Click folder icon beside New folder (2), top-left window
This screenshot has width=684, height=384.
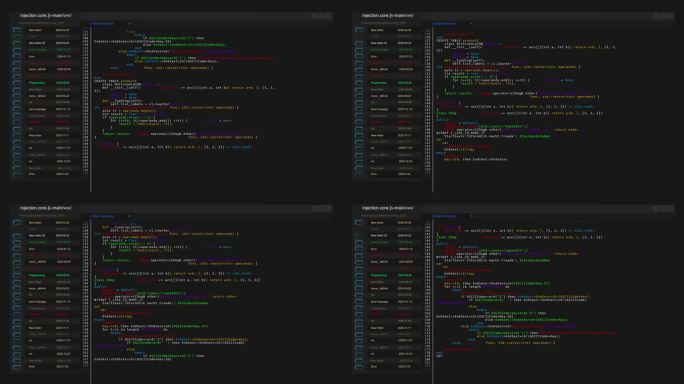pos(17,43)
